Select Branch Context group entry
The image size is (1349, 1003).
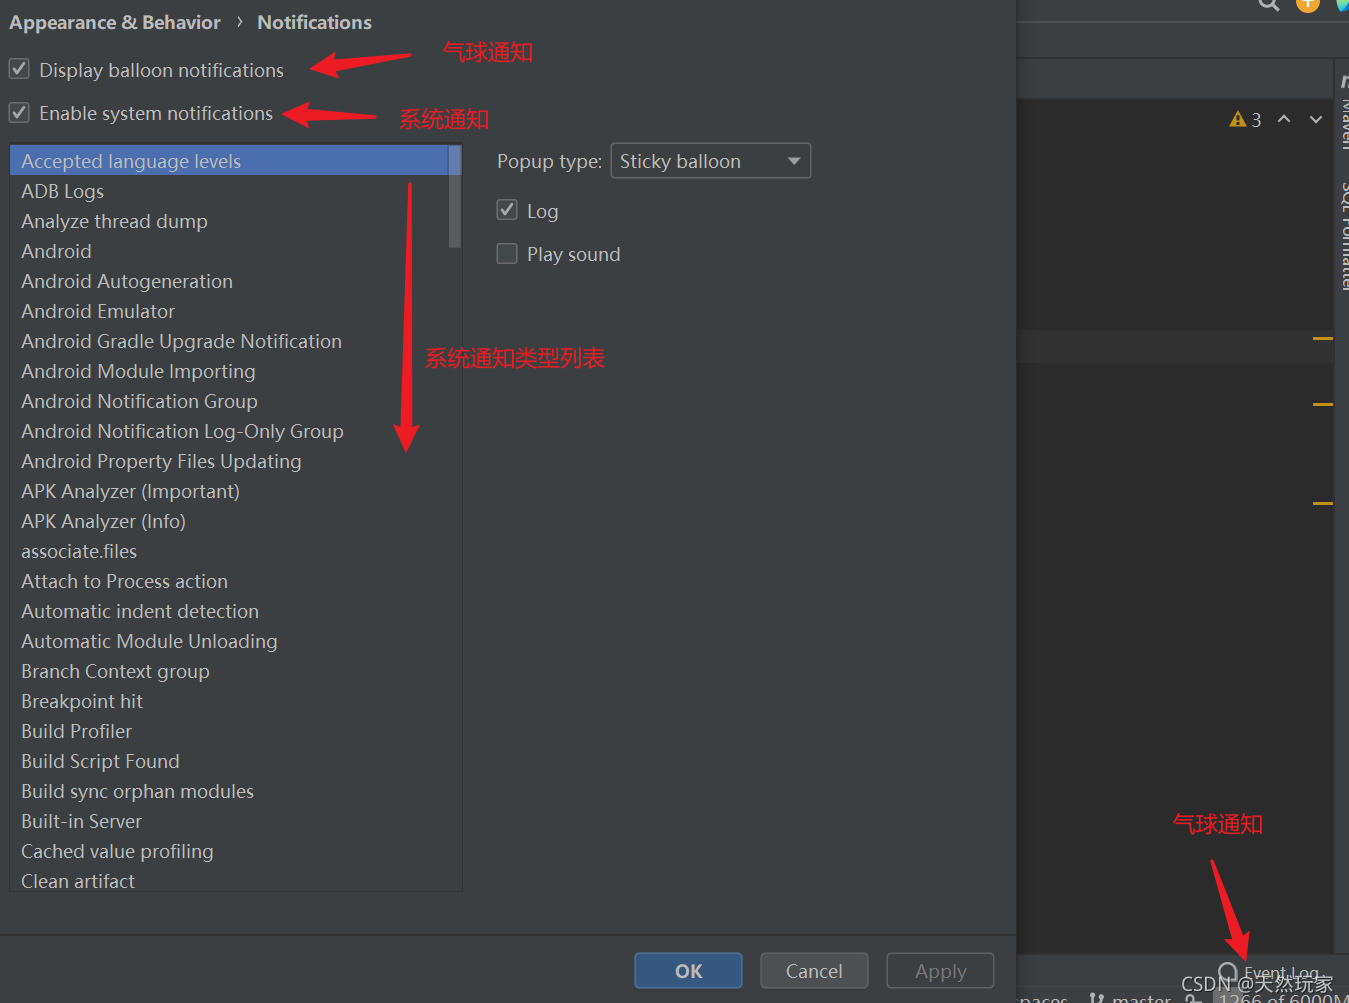point(229,671)
